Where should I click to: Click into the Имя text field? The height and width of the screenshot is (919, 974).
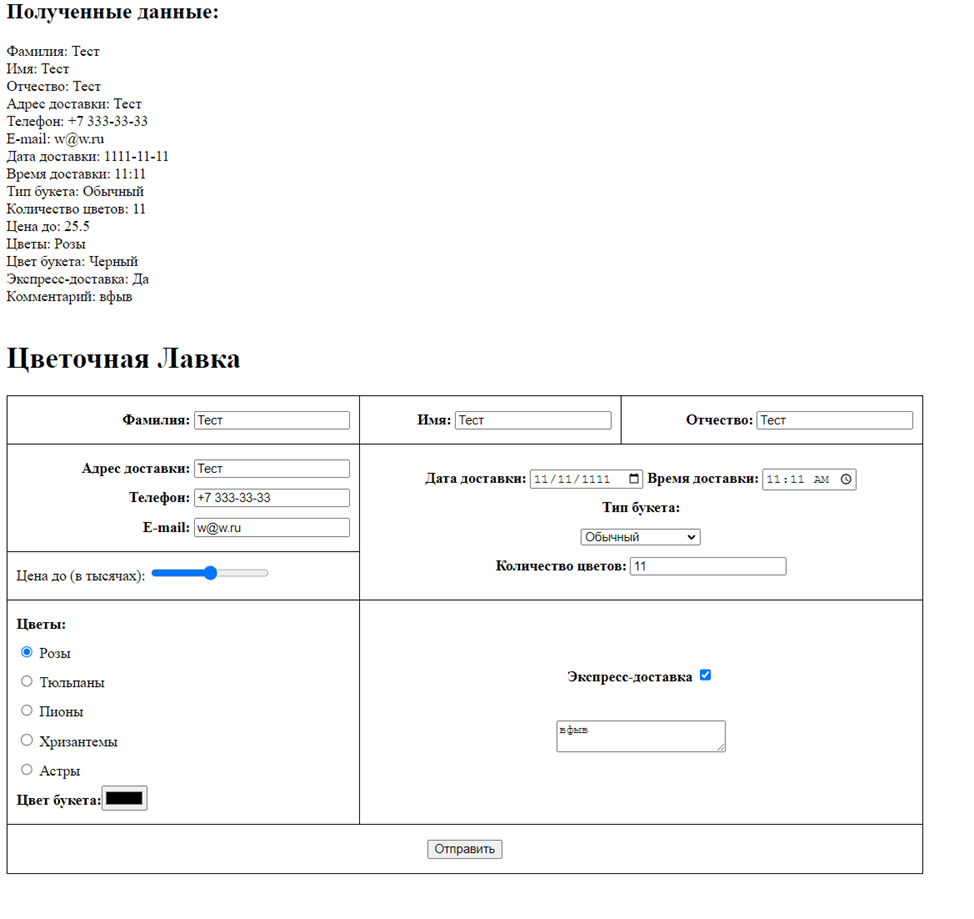[532, 421]
